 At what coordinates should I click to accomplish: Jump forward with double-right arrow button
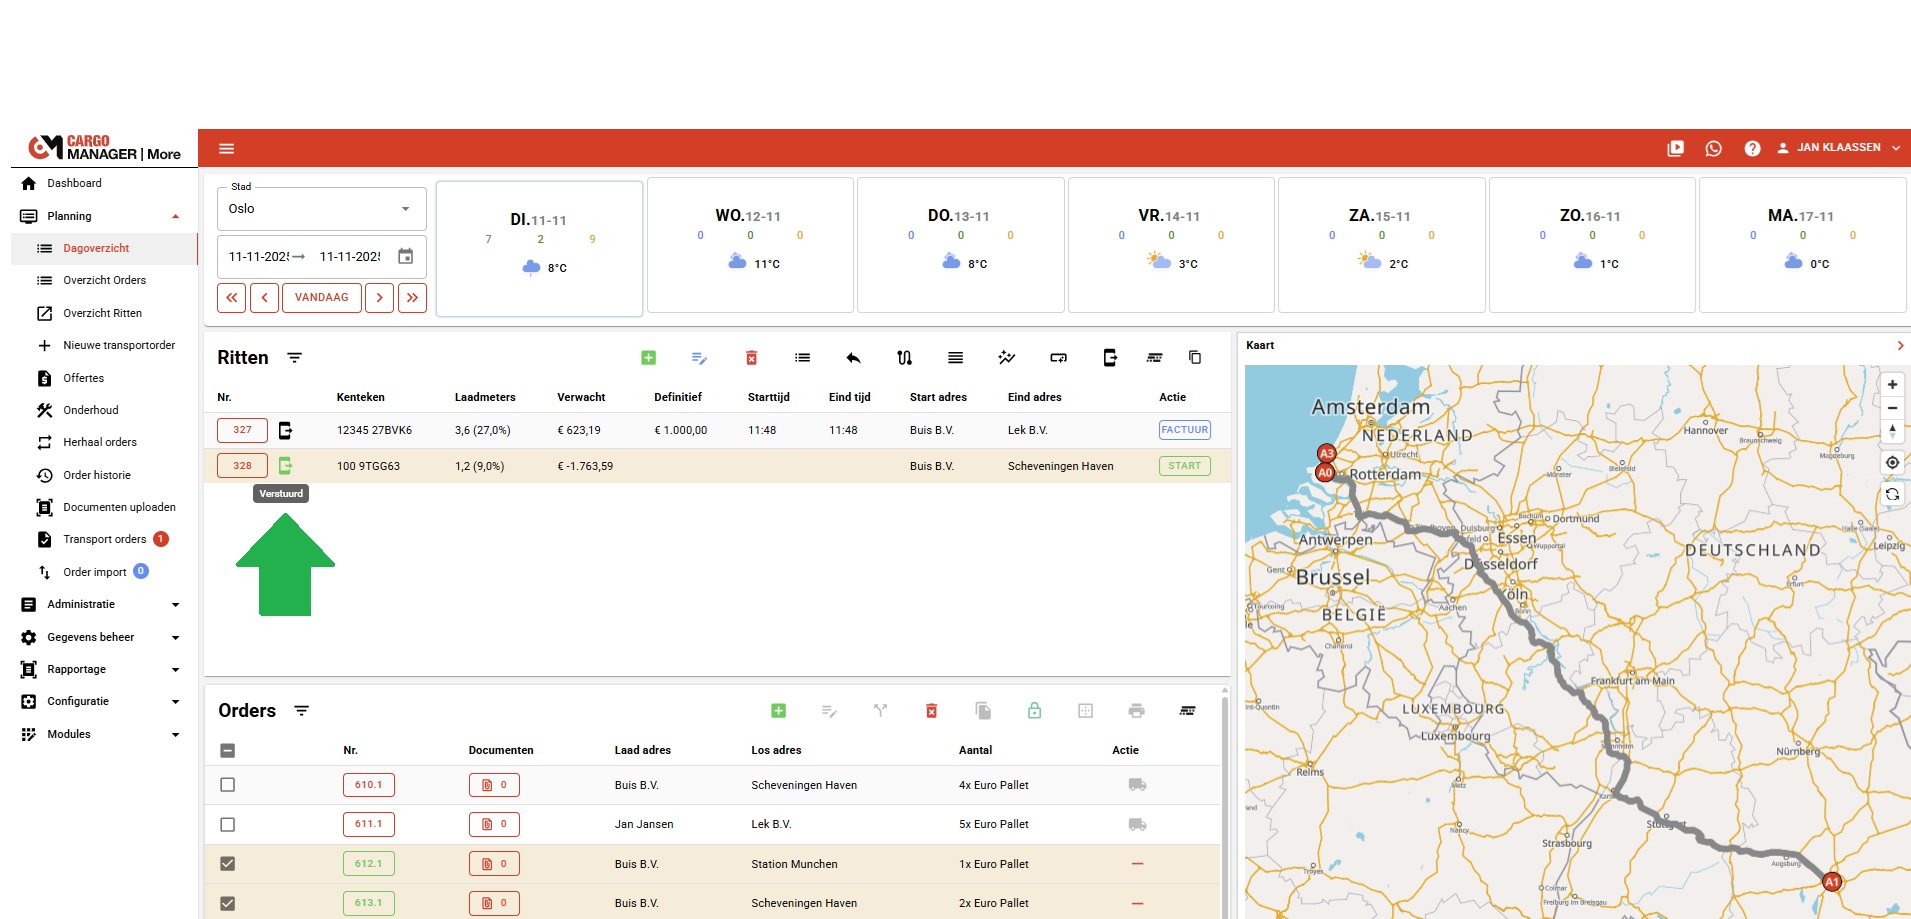[x=412, y=298]
